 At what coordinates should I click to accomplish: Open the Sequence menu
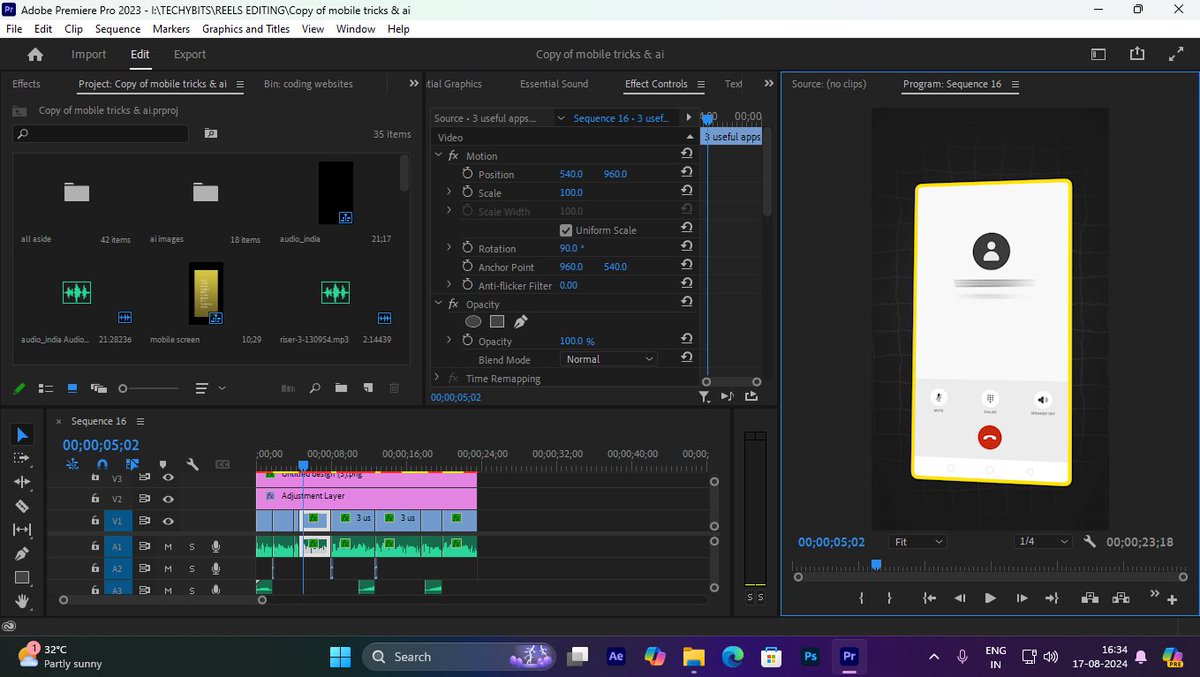pyautogui.click(x=118, y=29)
